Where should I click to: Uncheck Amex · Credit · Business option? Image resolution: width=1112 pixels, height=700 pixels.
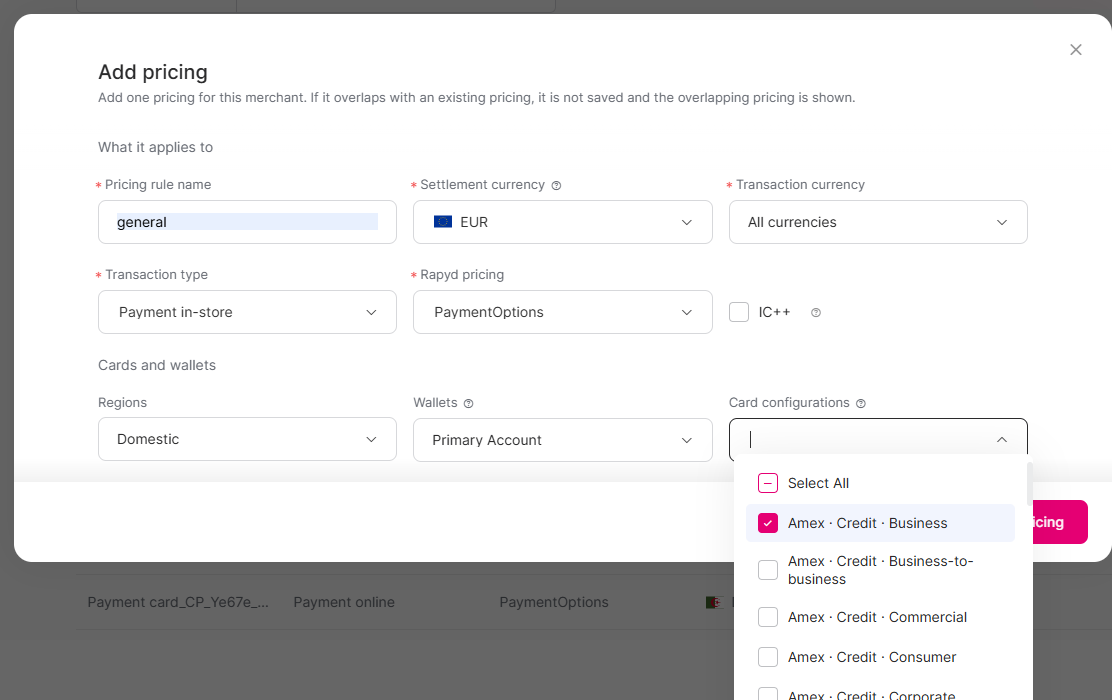[768, 523]
